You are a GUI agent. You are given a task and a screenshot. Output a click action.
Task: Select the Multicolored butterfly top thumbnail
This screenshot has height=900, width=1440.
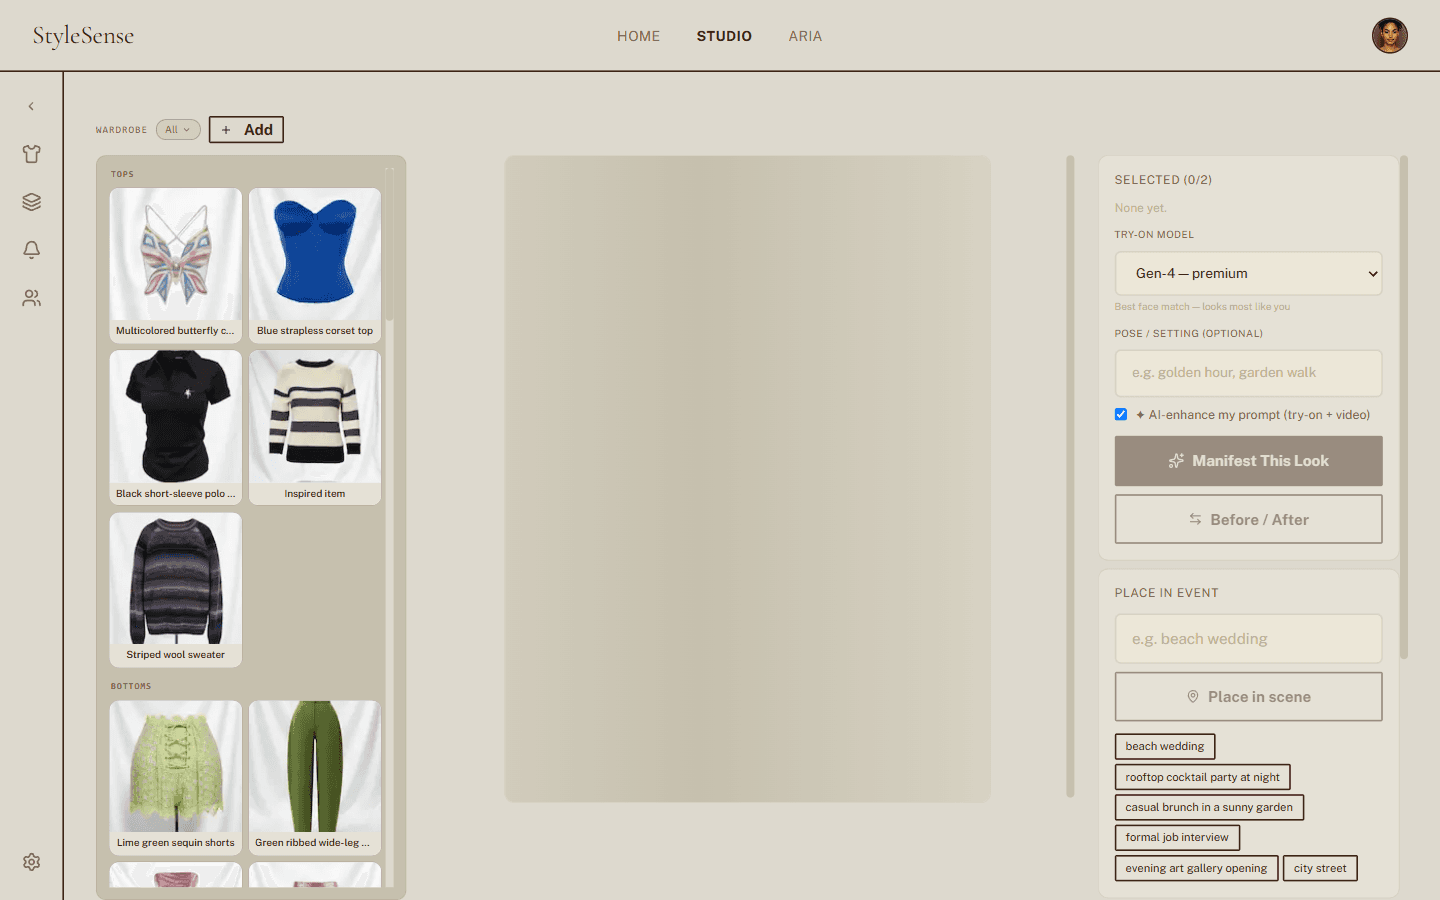(x=176, y=265)
